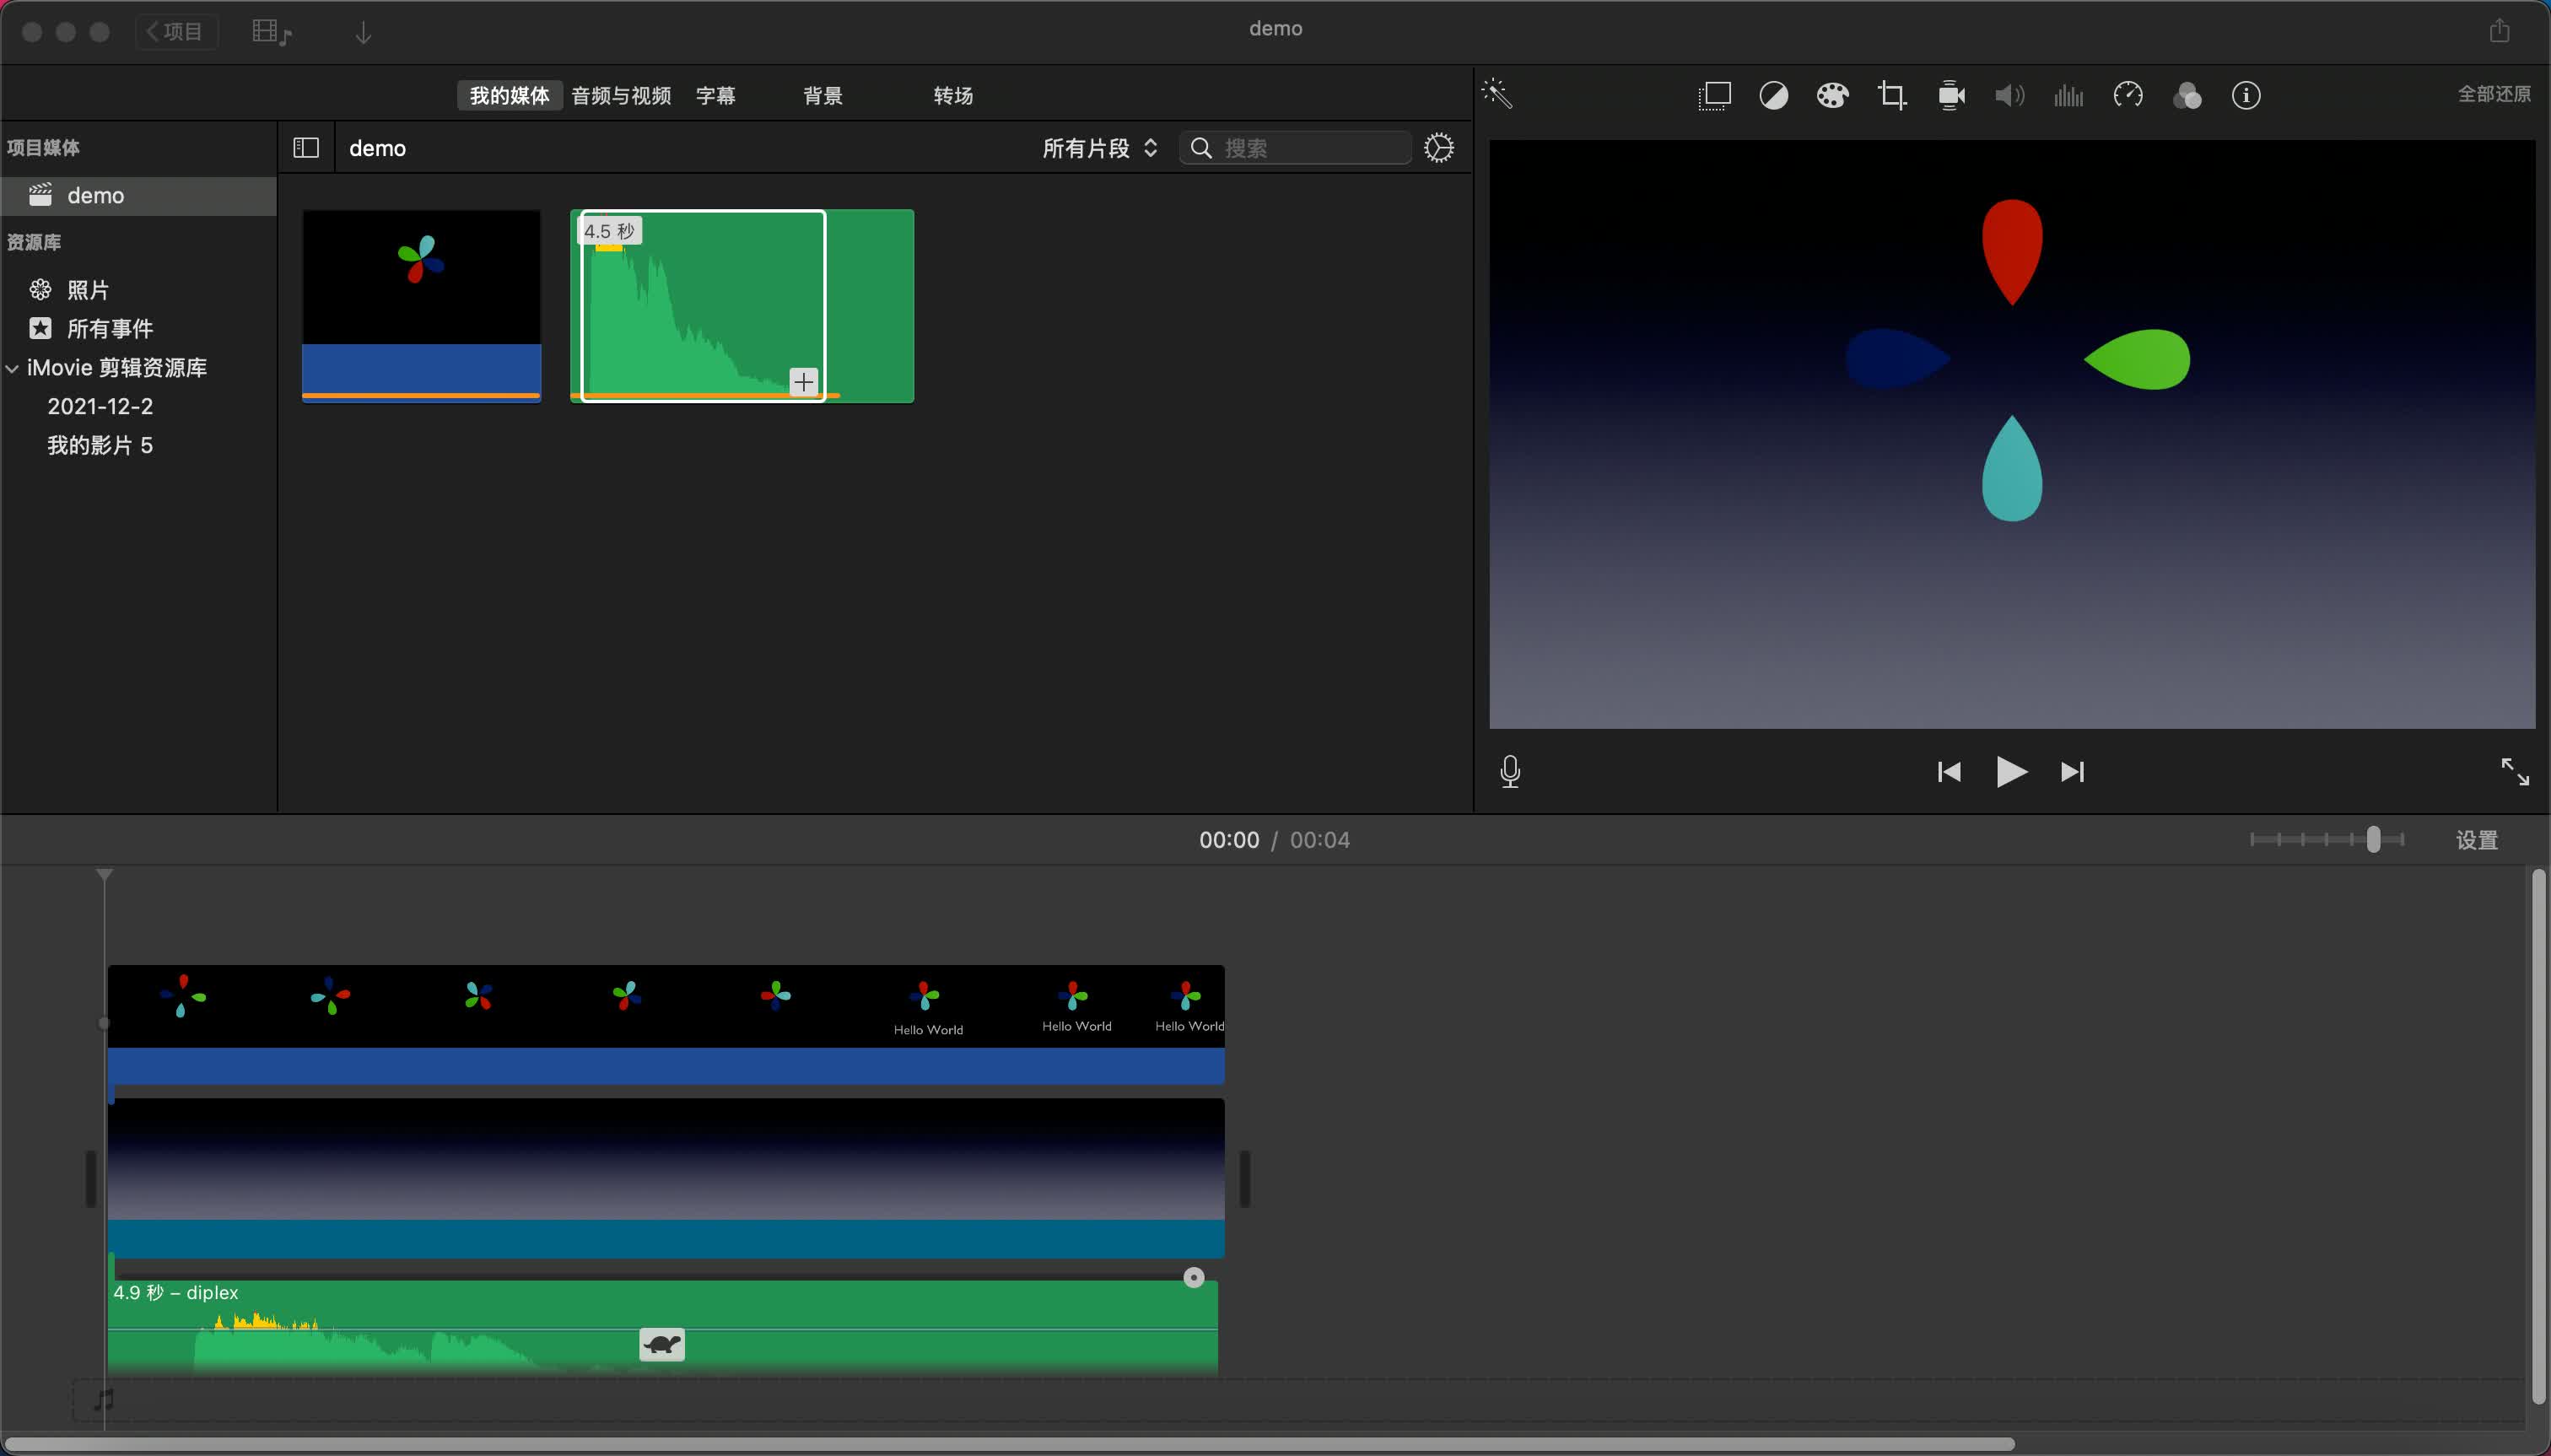Click the magic wand auto-enhance icon
This screenshot has width=2551, height=1456.
[x=1497, y=94]
